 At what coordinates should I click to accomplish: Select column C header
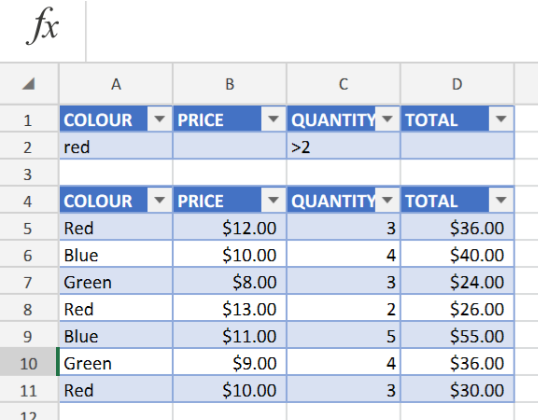(x=343, y=84)
